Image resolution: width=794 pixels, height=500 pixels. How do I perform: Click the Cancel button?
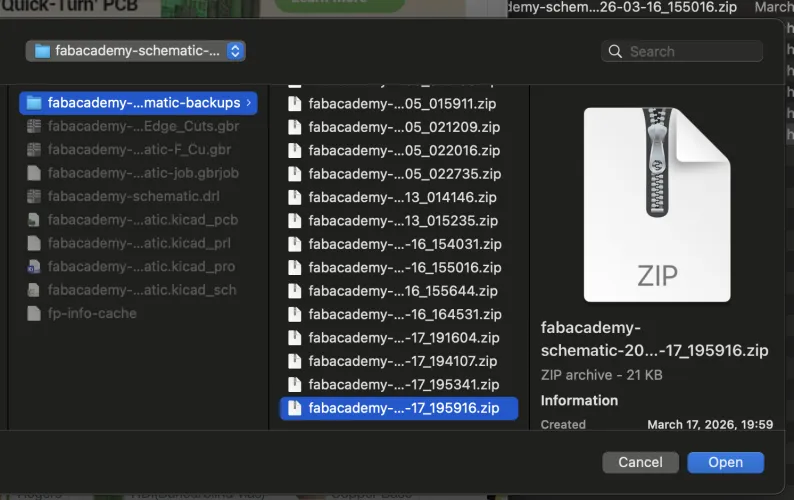[x=640, y=463]
